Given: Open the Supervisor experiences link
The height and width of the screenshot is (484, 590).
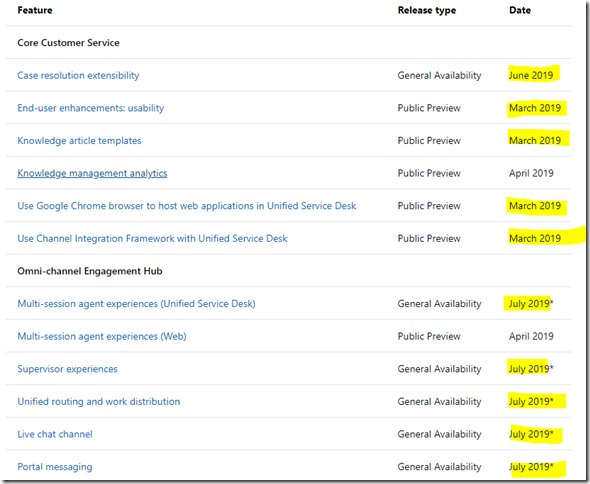Looking at the screenshot, I should (x=67, y=369).
